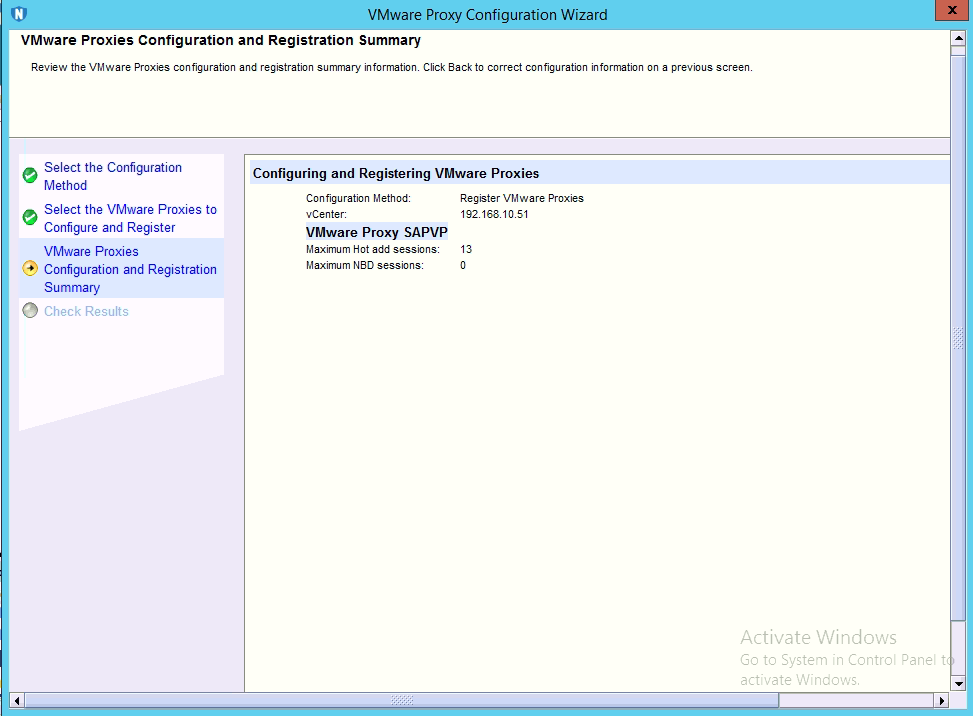The width and height of the screenshot is (973, 716).
Task: Go to Select the Configuration Method step
Action: [x=112, y=176]
